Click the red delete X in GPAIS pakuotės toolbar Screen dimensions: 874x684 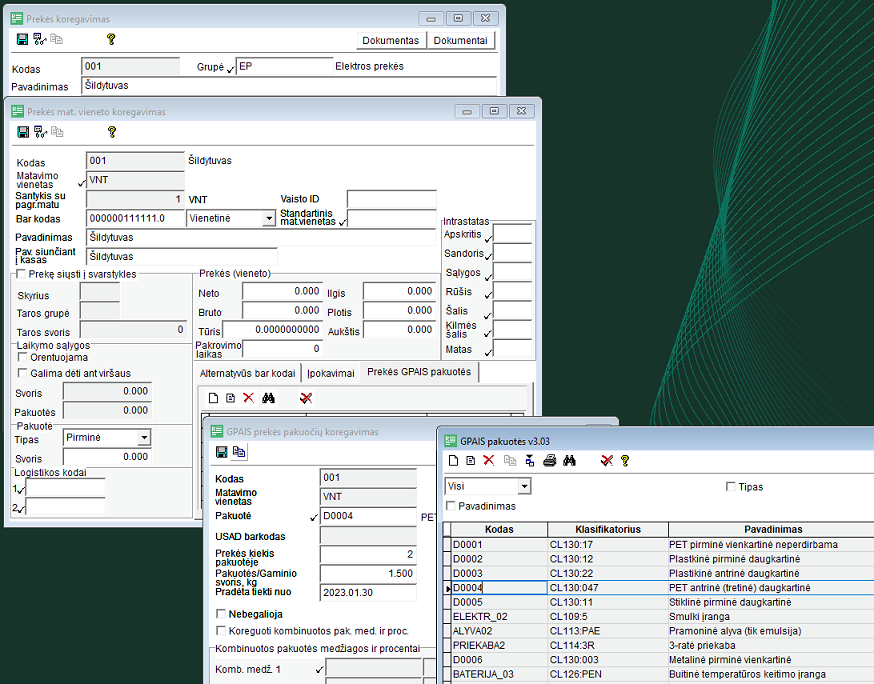tap(489, 460)
